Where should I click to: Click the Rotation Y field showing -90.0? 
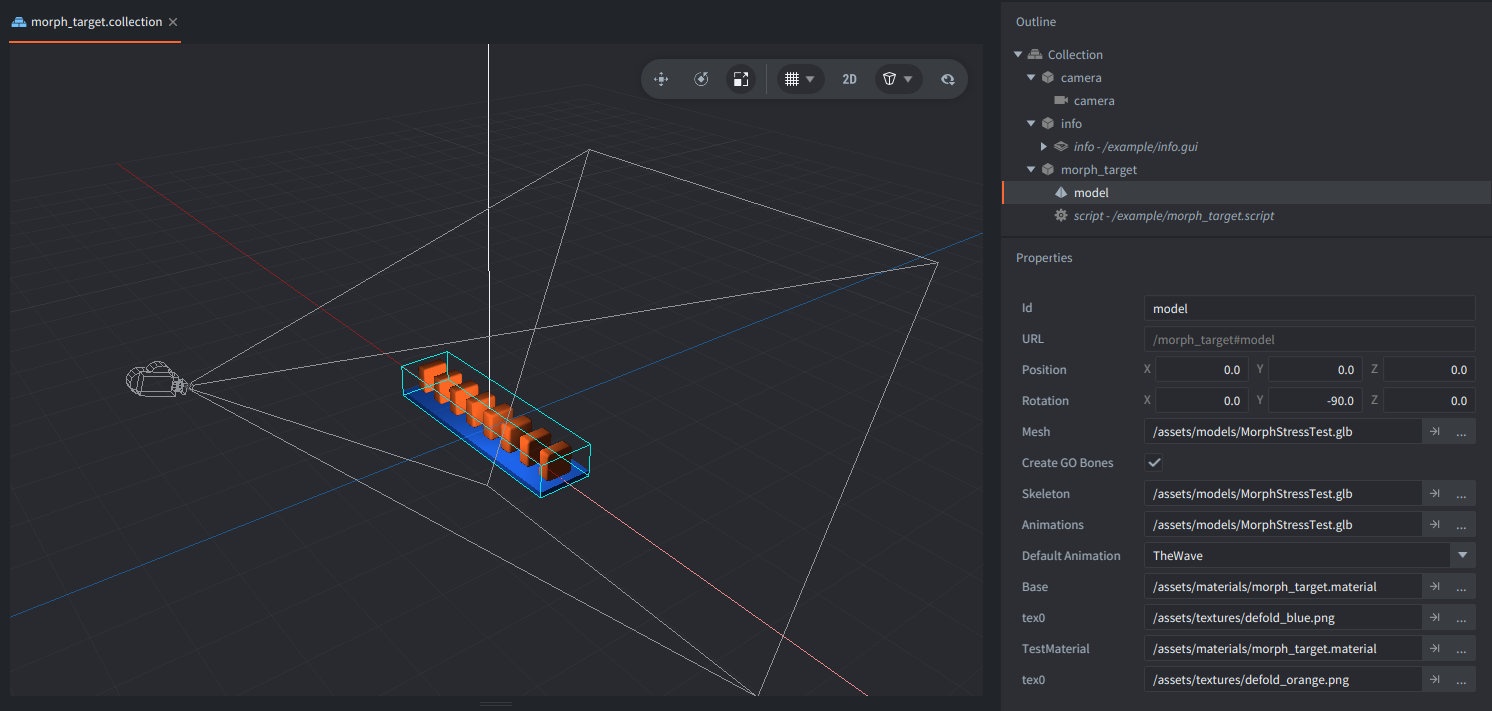[x=1316, y=401]
